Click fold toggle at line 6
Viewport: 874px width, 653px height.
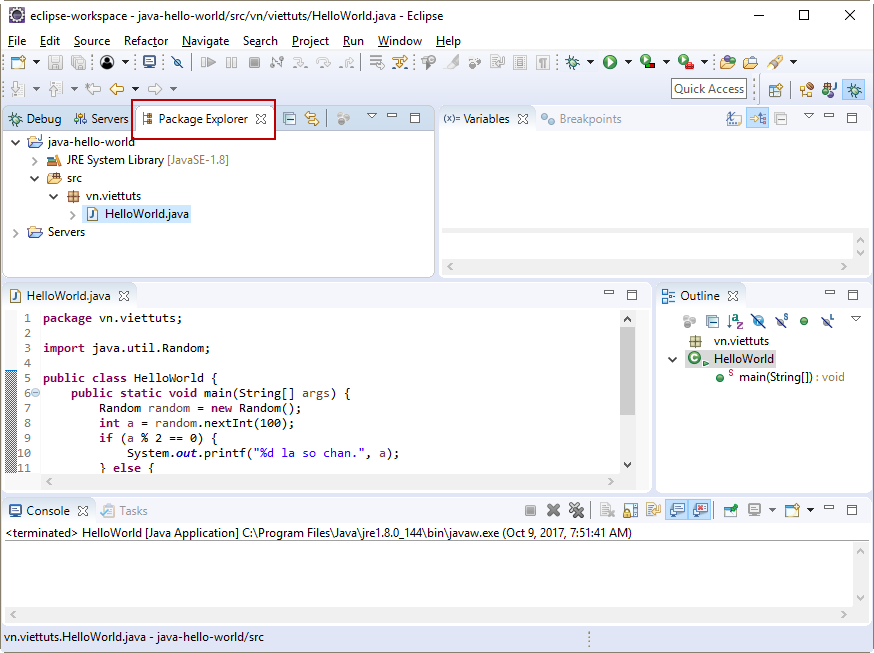click(x=35, y=393)
